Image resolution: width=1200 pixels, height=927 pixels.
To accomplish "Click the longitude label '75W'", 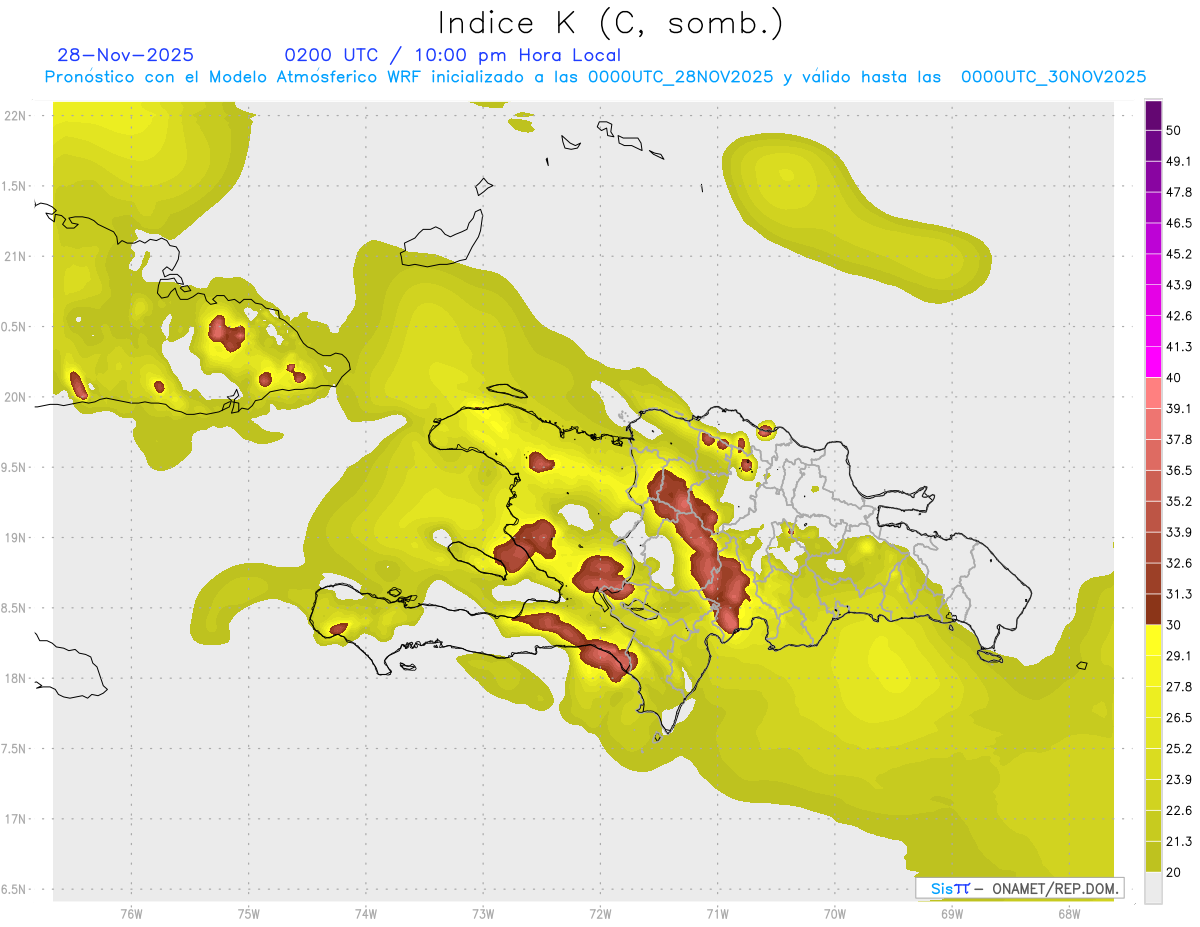I will pyautogui.click(x=249, y=913).
